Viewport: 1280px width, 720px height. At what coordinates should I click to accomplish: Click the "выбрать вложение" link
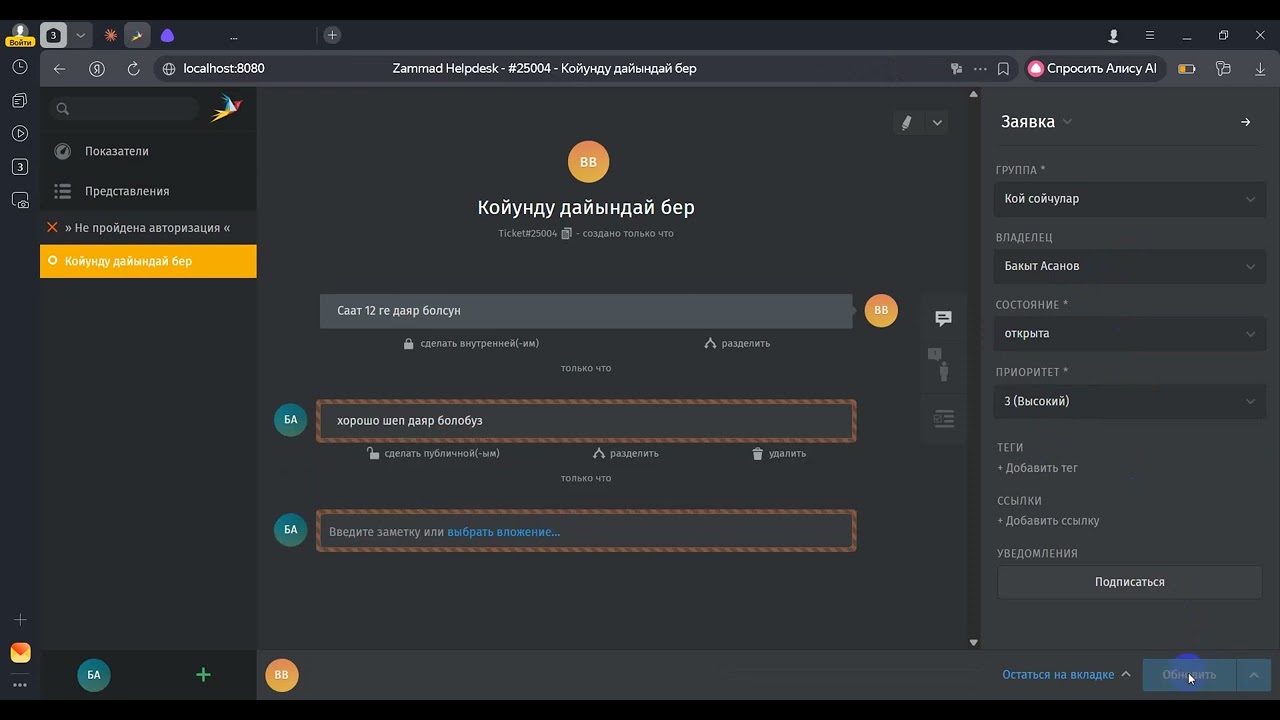504,532
